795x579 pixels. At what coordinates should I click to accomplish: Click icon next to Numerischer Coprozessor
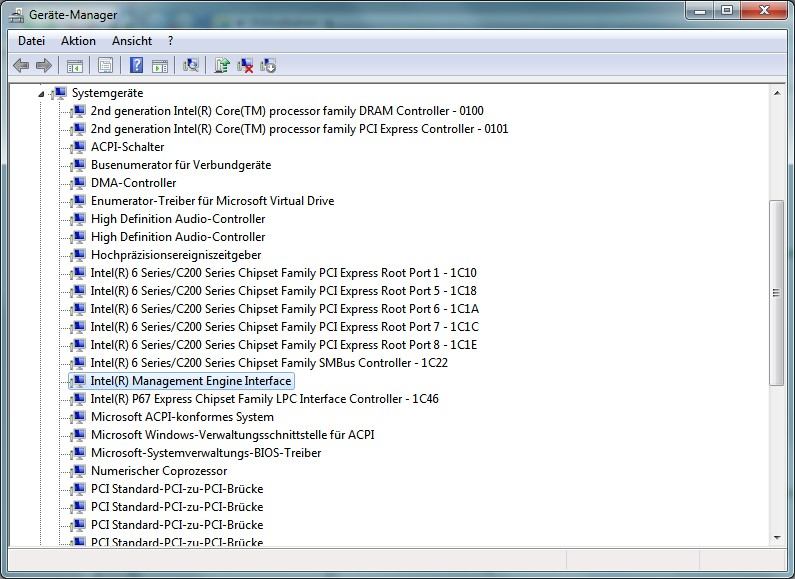[79, 471]
